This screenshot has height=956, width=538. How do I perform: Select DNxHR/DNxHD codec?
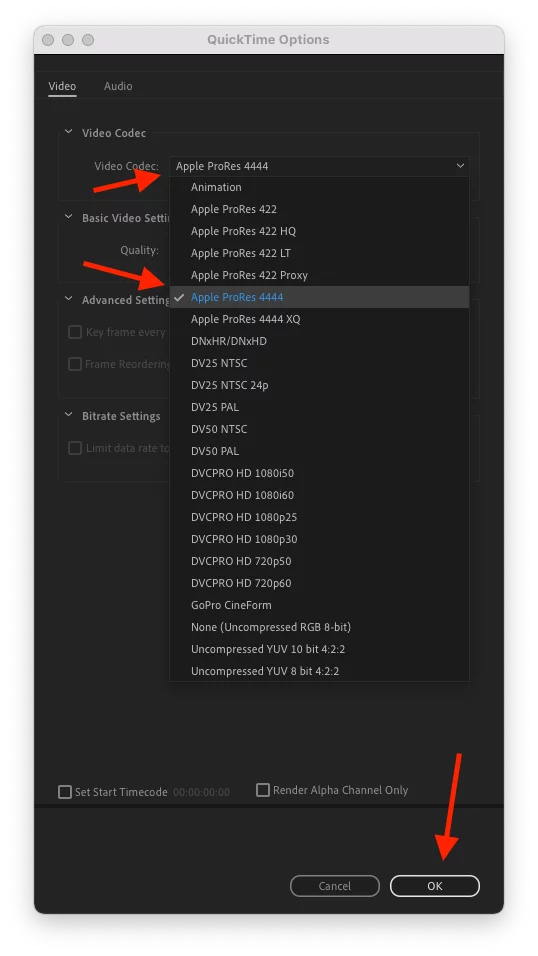319,341
